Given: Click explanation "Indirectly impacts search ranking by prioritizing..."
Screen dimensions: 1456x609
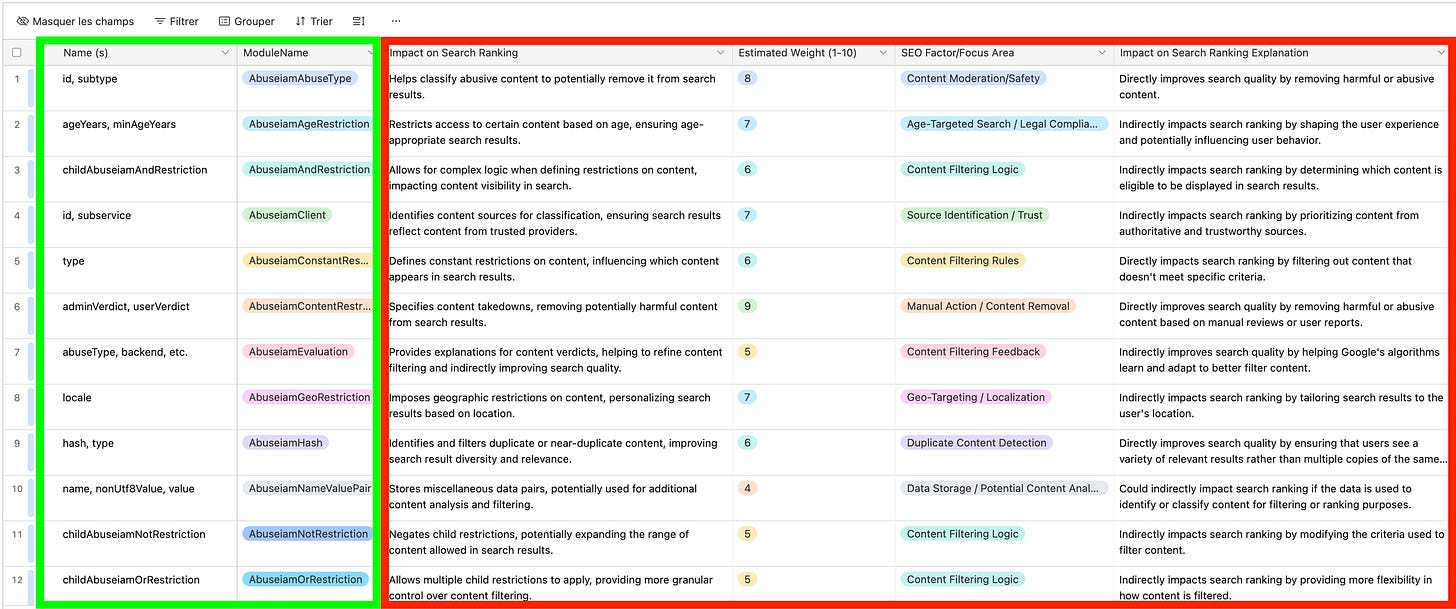Looking at the screenshot, I should [x=1282, y=225].
